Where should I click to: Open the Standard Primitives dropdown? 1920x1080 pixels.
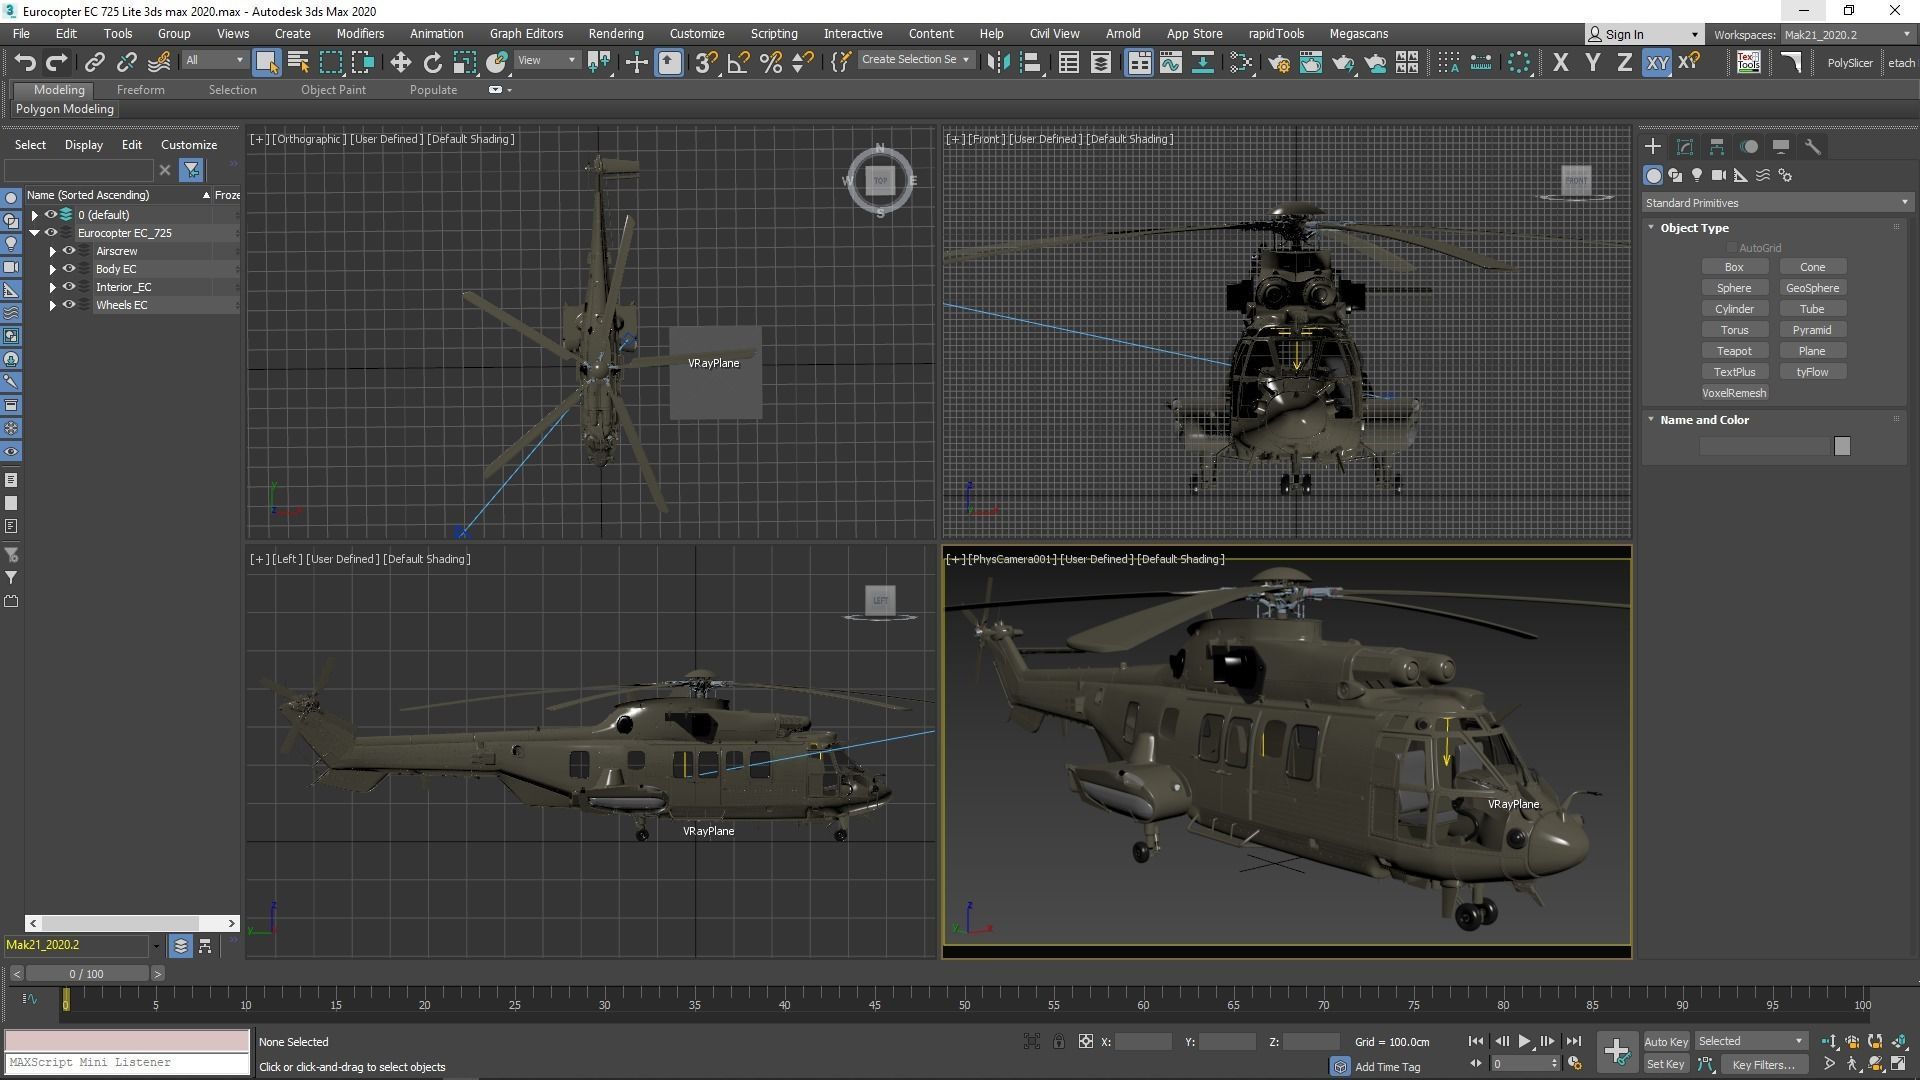[x=1776, y=203]
